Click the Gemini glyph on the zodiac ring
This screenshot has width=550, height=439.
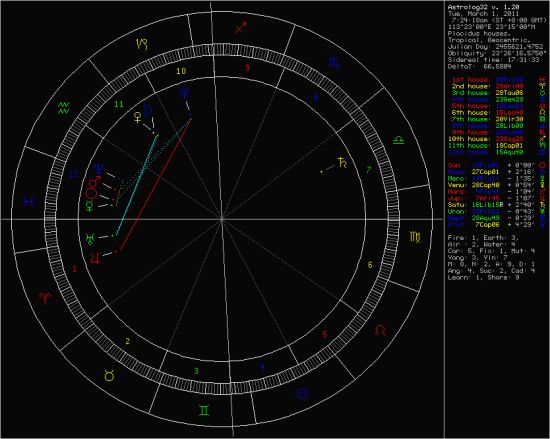(x=204, y=410)
